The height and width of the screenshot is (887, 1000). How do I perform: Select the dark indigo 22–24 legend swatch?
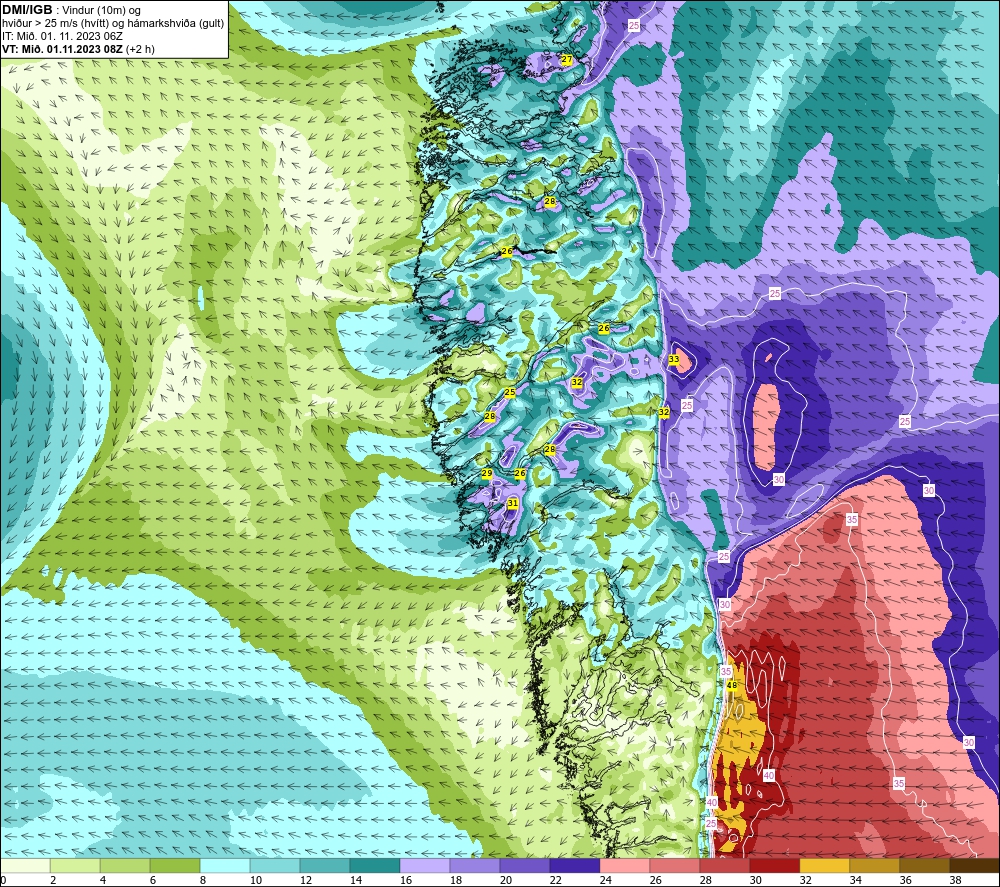pos(575,865)
